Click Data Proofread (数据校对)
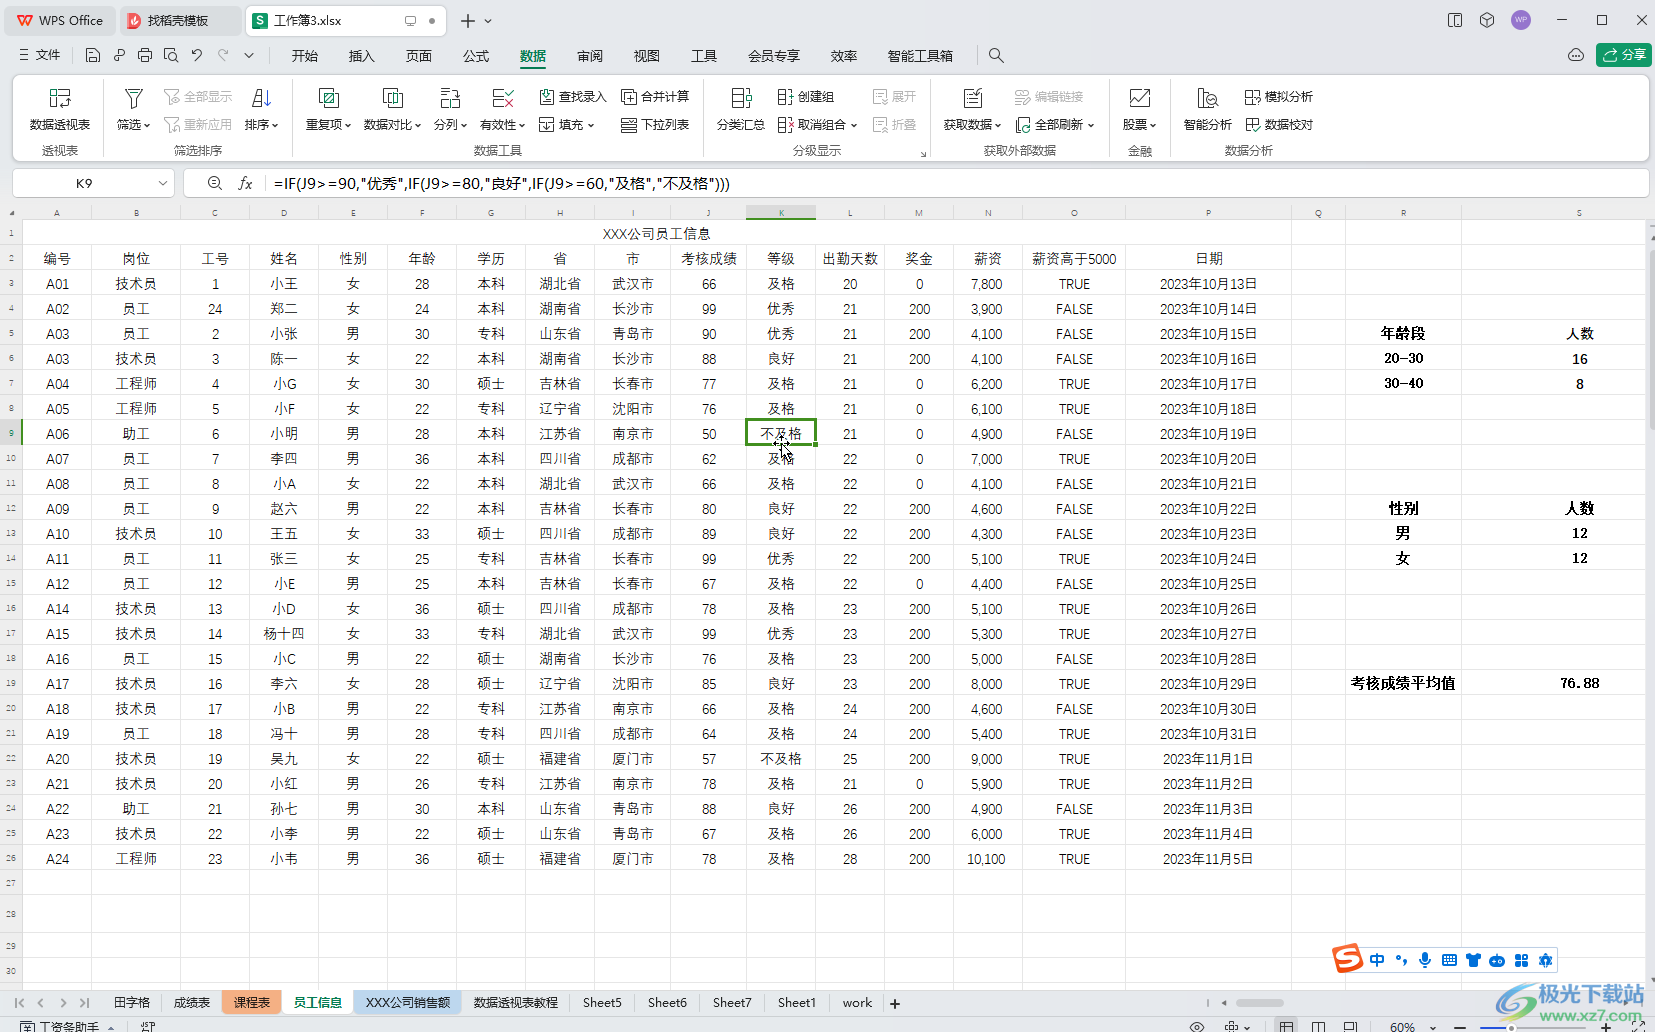Screen dimensions: 1655x1032 point(1279,125)
